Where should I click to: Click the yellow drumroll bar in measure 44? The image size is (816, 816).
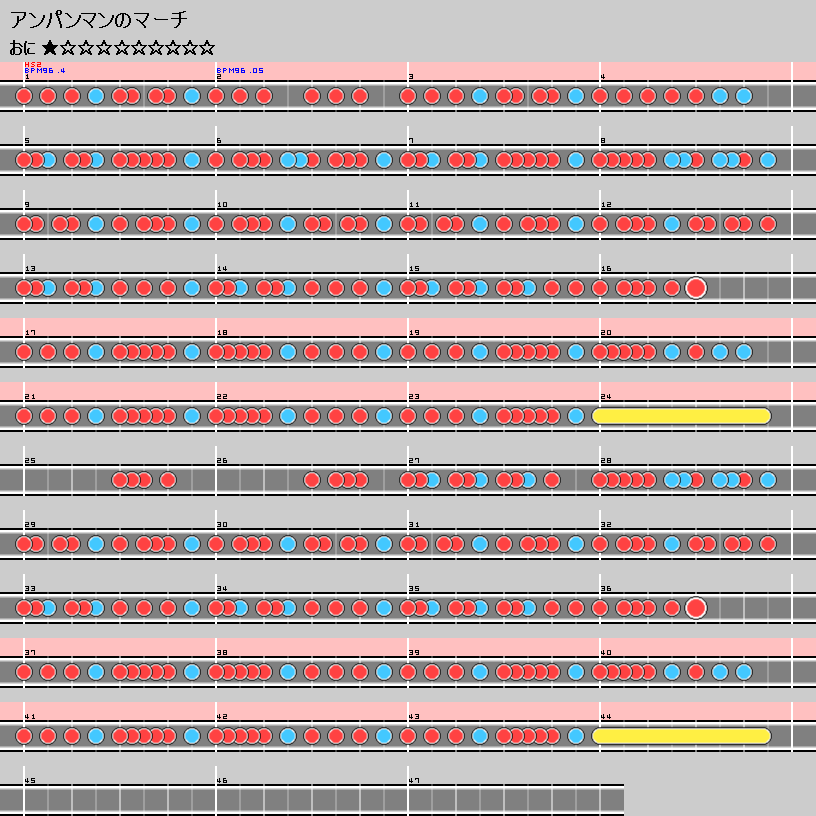pos(682,736)
